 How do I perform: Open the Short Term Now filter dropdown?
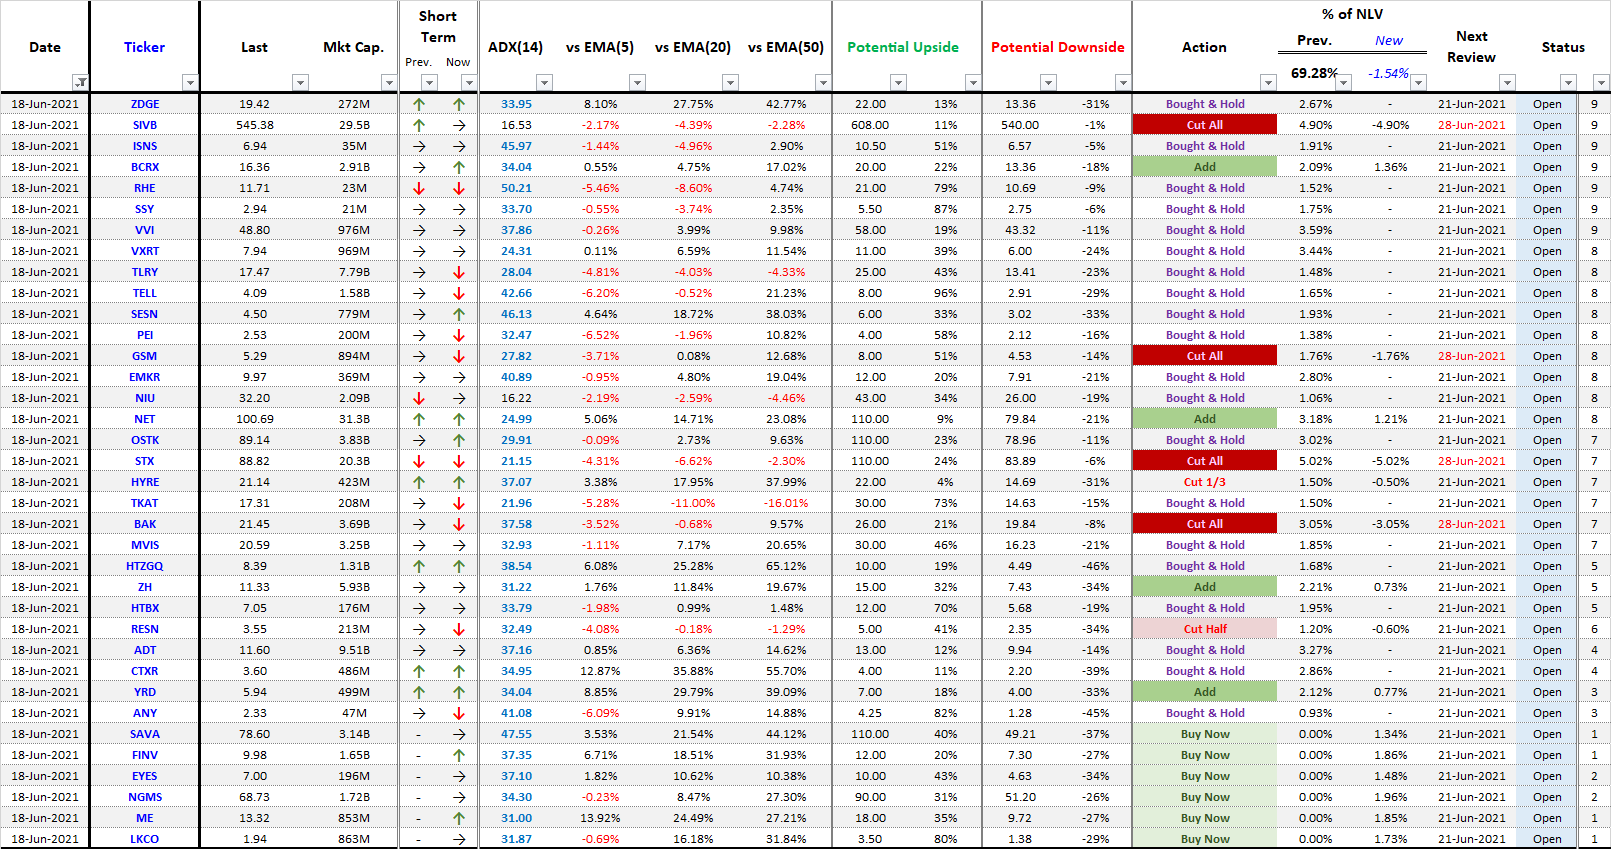coord(469,82)
